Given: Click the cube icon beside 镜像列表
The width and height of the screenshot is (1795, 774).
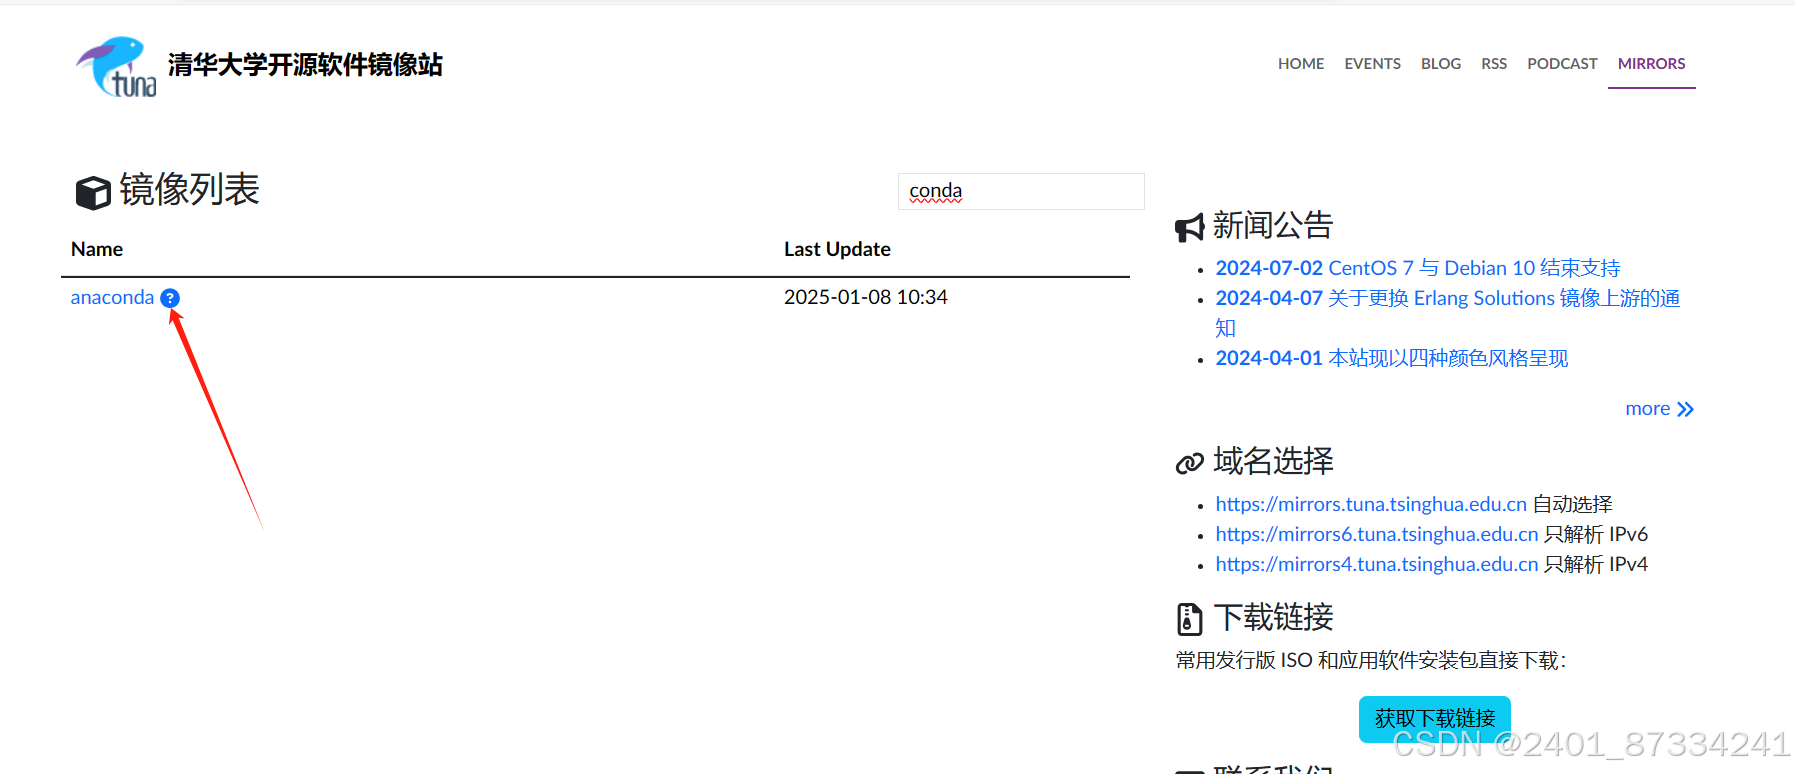Looking at the screenshot, I should [93, 192].
